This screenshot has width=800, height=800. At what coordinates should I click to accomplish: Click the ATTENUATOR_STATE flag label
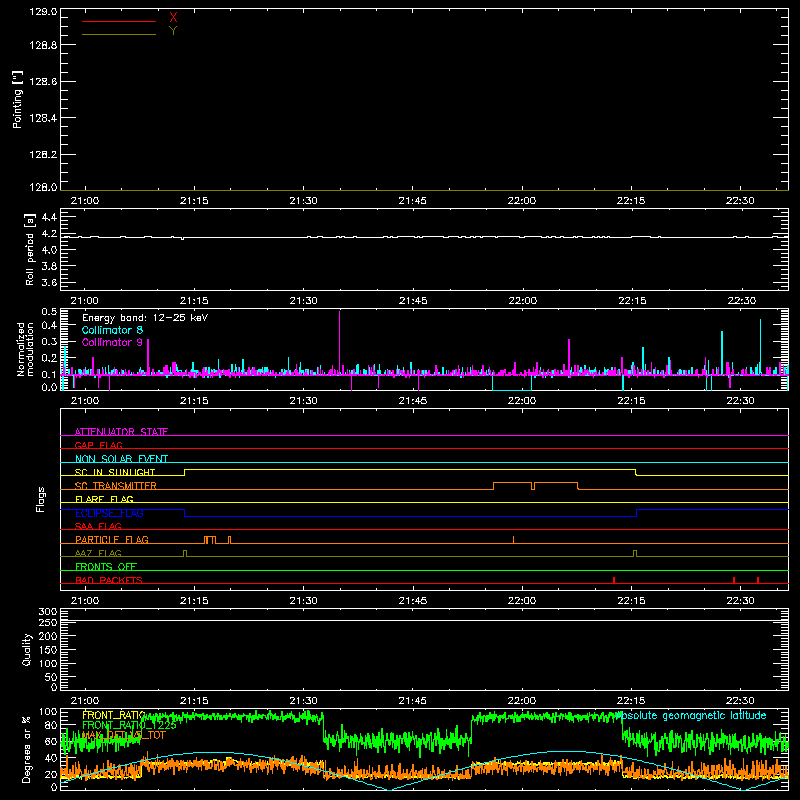[x=121, y=432]
